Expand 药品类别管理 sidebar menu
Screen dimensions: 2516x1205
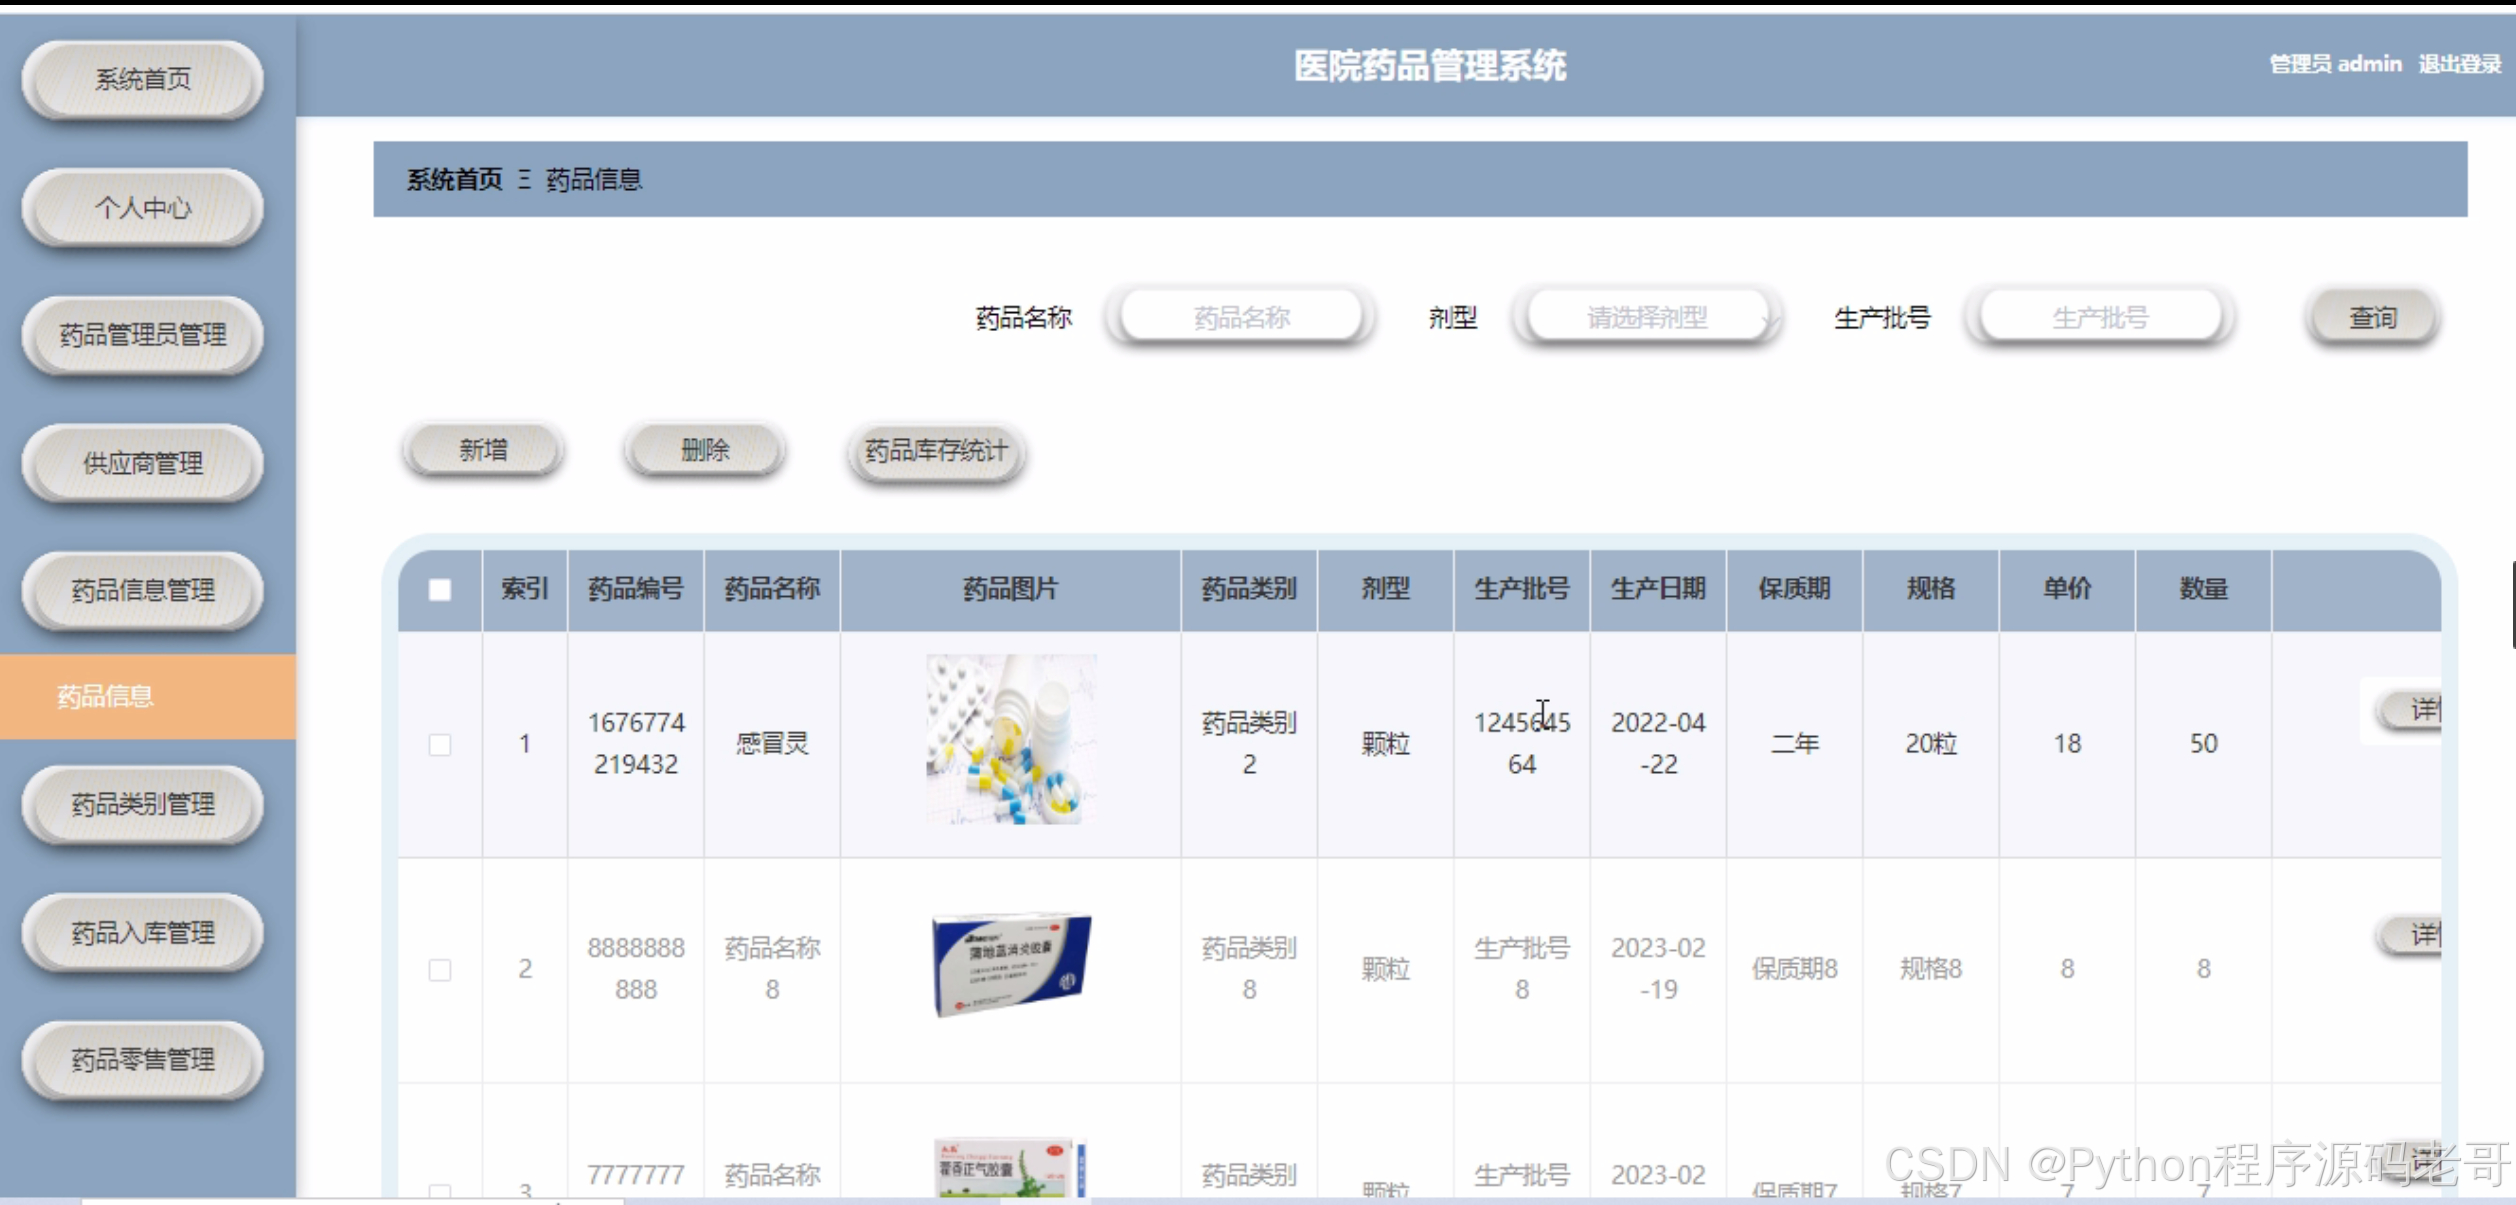coord(143,804)
